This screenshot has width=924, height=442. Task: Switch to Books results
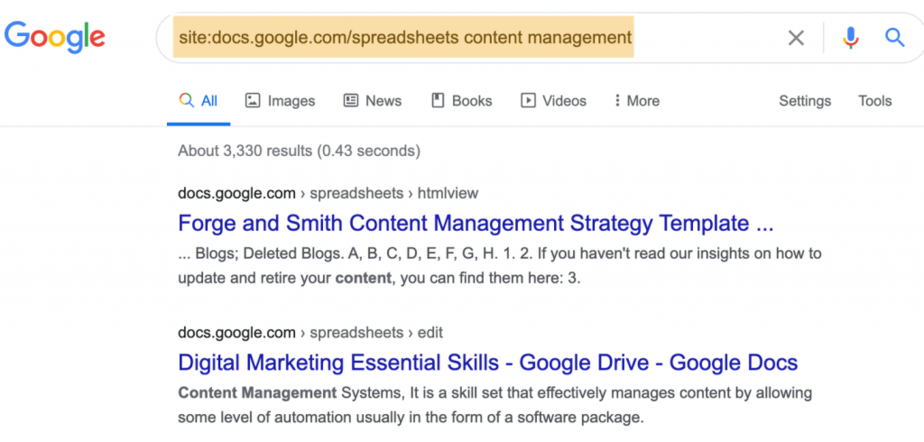(462, 101)
